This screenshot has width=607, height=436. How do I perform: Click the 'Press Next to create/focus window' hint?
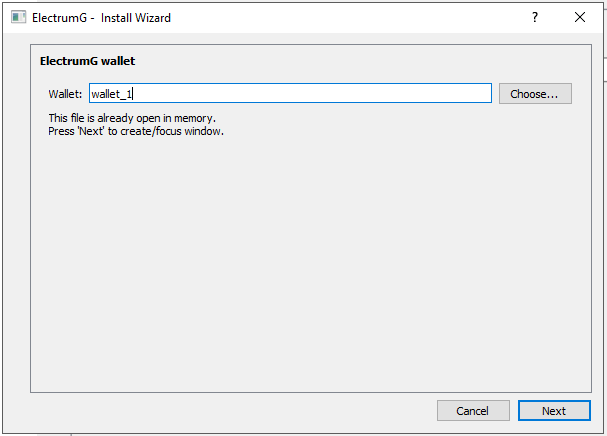[x=136, y=131]
